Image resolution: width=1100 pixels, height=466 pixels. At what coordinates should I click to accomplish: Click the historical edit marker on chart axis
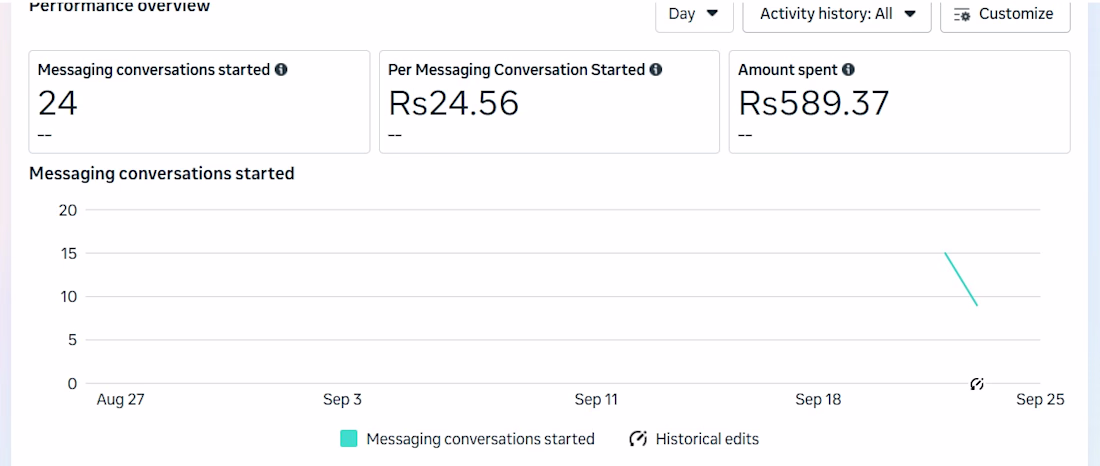pos(977,384)
